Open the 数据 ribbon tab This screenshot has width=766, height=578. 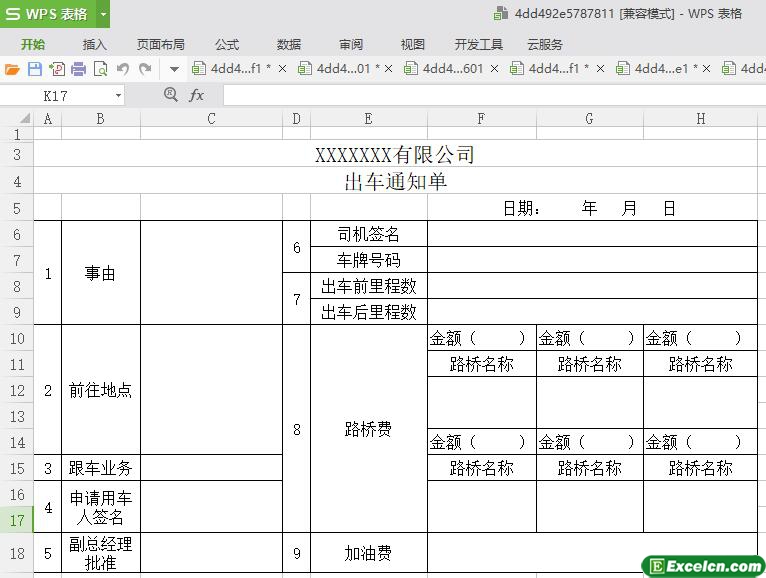coord(289,44)
